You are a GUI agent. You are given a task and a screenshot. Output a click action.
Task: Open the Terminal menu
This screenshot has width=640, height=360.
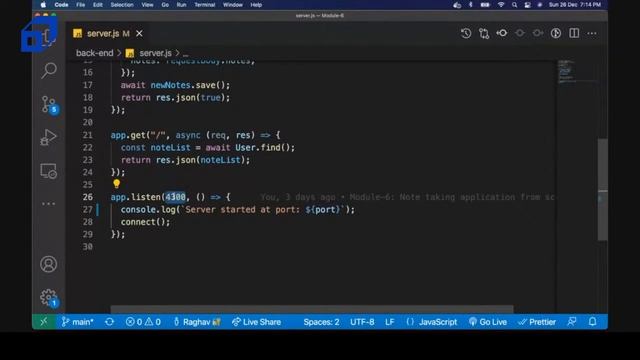[204, 5]
